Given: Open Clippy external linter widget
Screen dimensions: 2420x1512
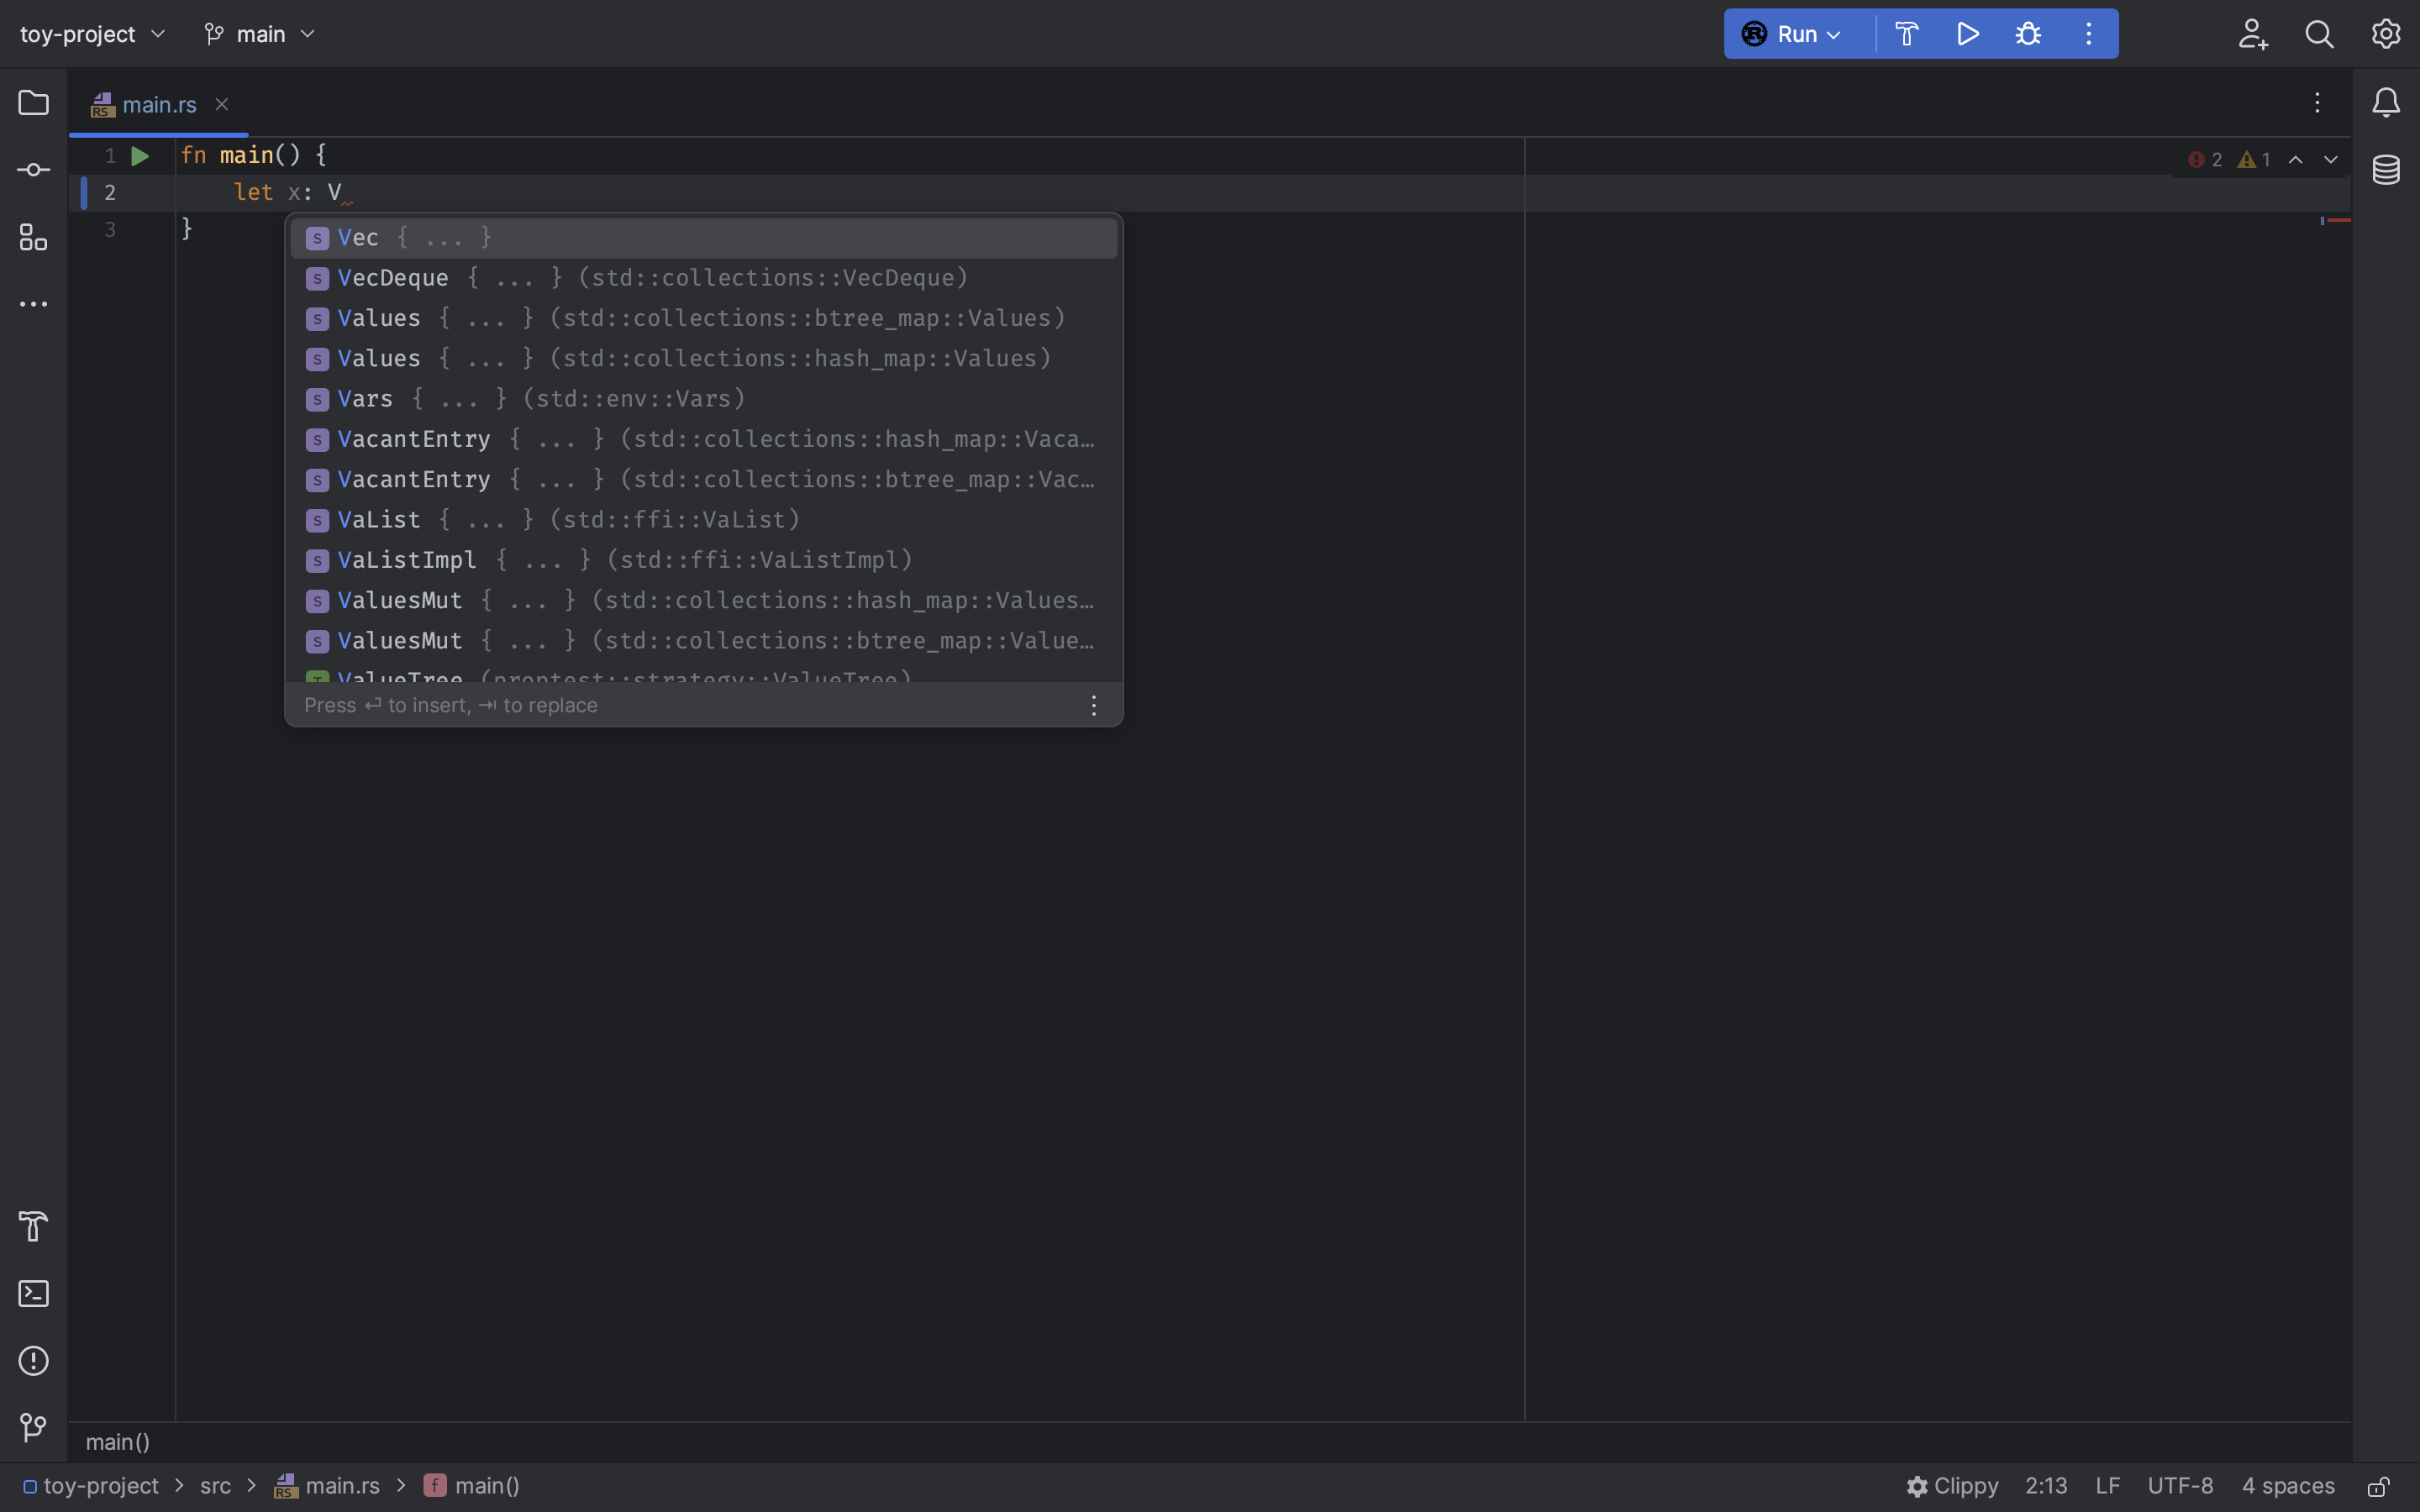Looking at the screenshot, I should click(x=1952, y=1486).
